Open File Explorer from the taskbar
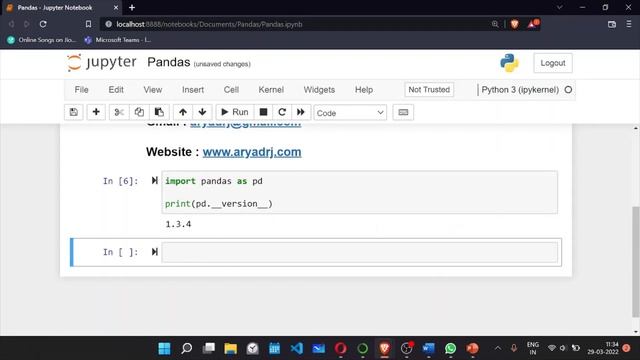 (231, 348)
